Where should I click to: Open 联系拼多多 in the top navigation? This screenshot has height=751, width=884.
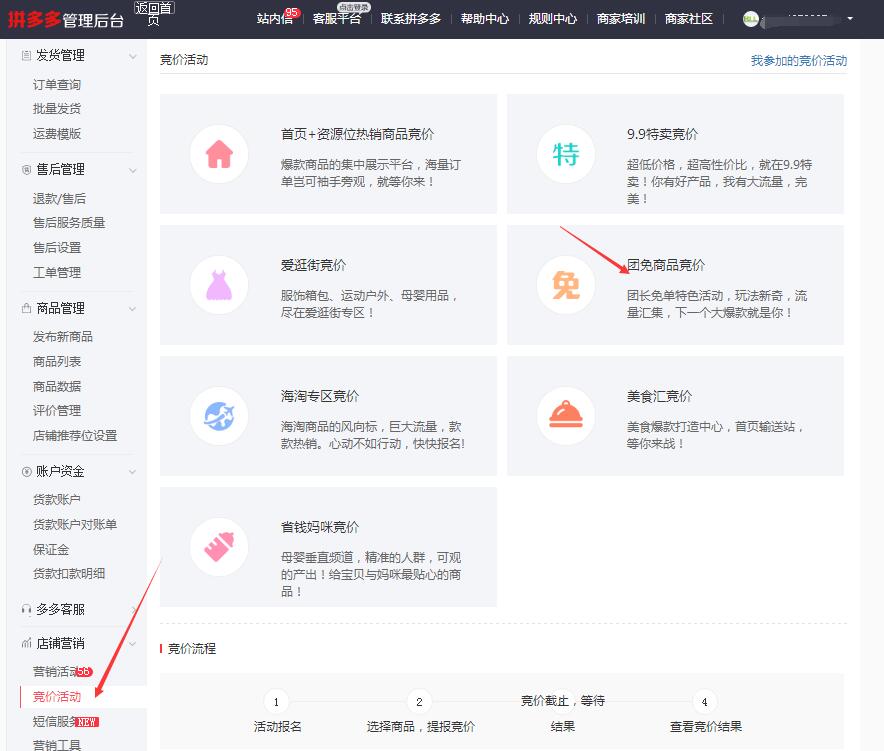point(411,19)
